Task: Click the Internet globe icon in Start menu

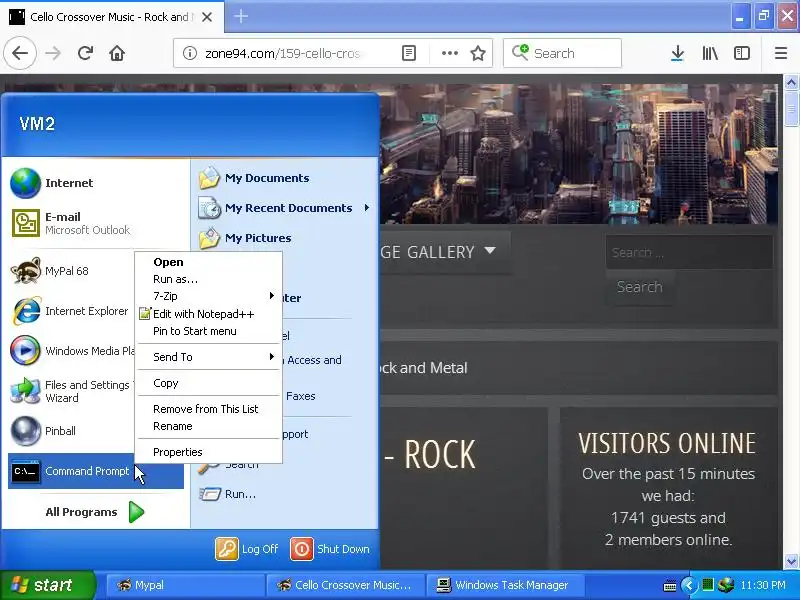Action: (x=26, y=183)
